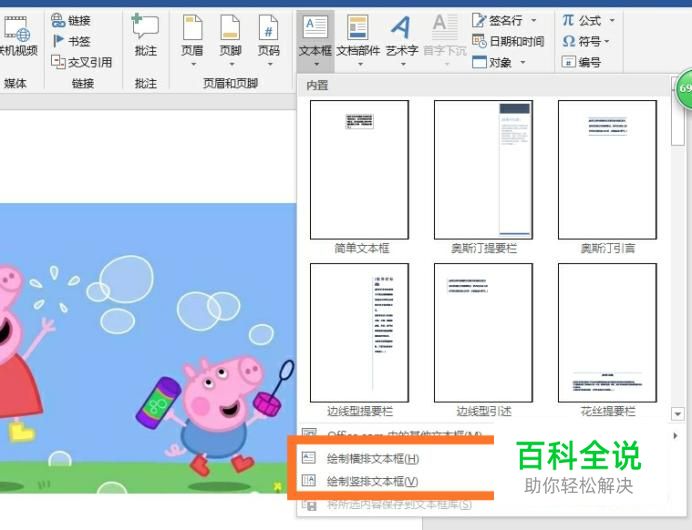
Task: Add a bookmark with 书签
Action: 71,41
